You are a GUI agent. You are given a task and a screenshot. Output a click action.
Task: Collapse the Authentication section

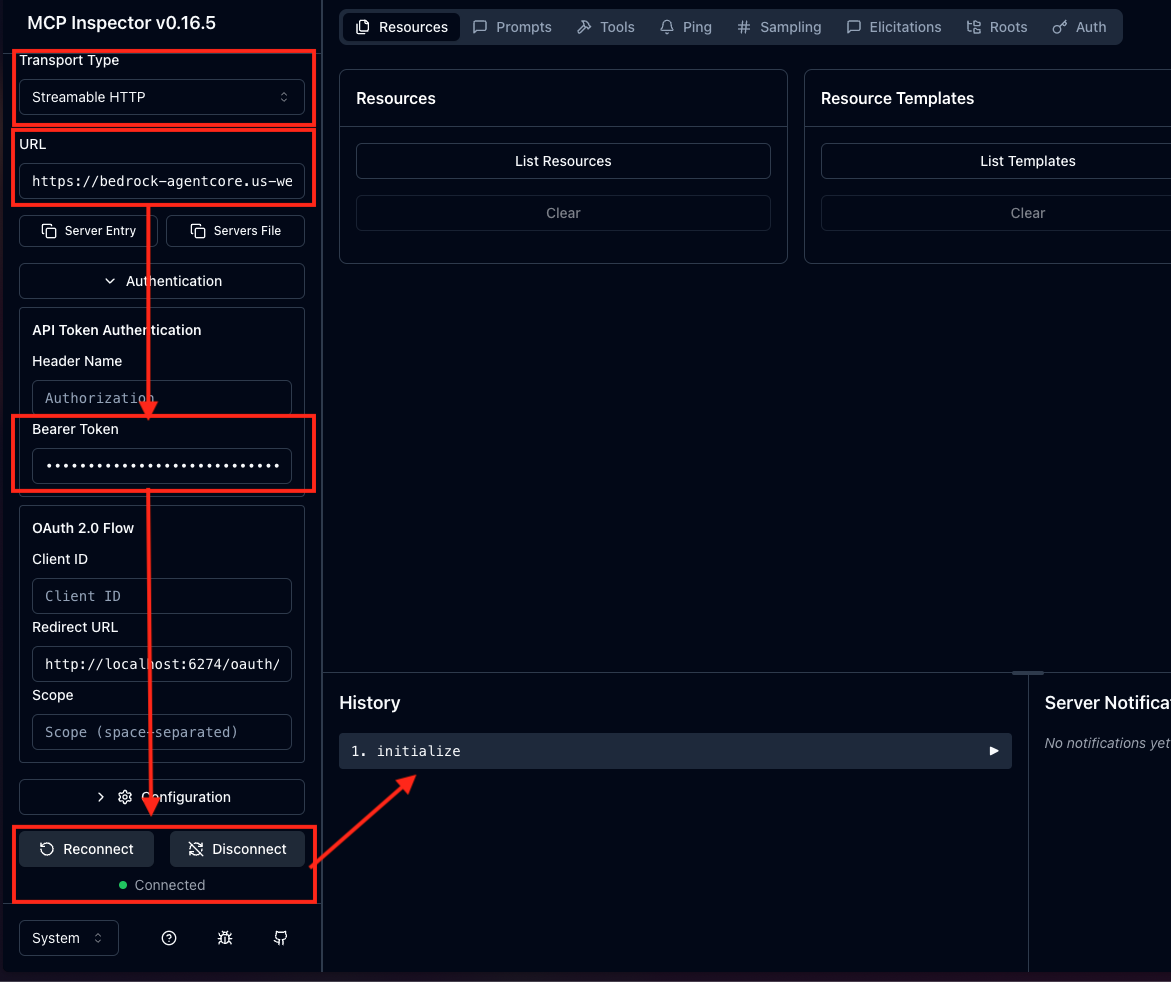(x=161, y=281)
